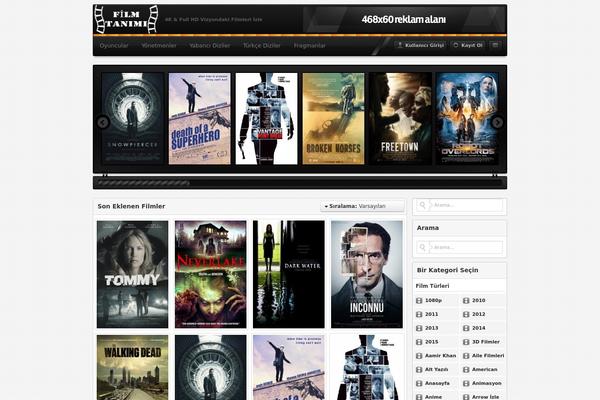Open the Tommy movie poster
The image size is (600, 400).
pyautogui.click(x=132, y=274)
